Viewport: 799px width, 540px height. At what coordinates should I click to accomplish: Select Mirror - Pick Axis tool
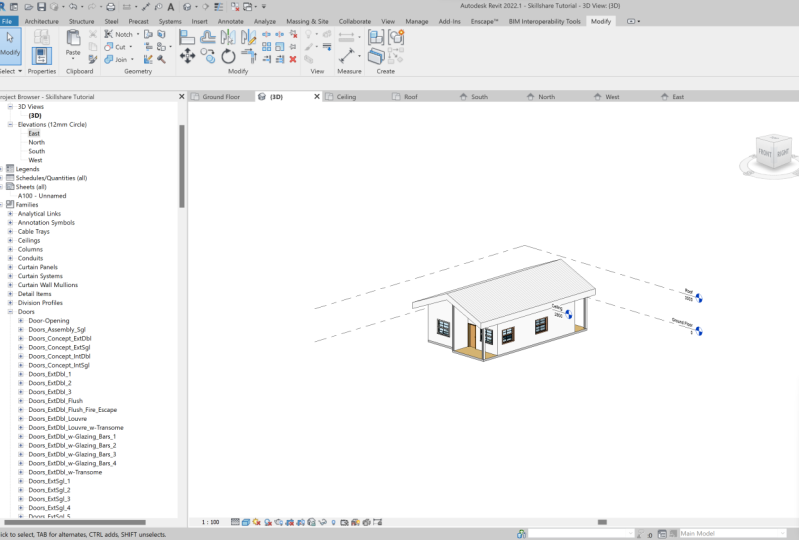228,37
